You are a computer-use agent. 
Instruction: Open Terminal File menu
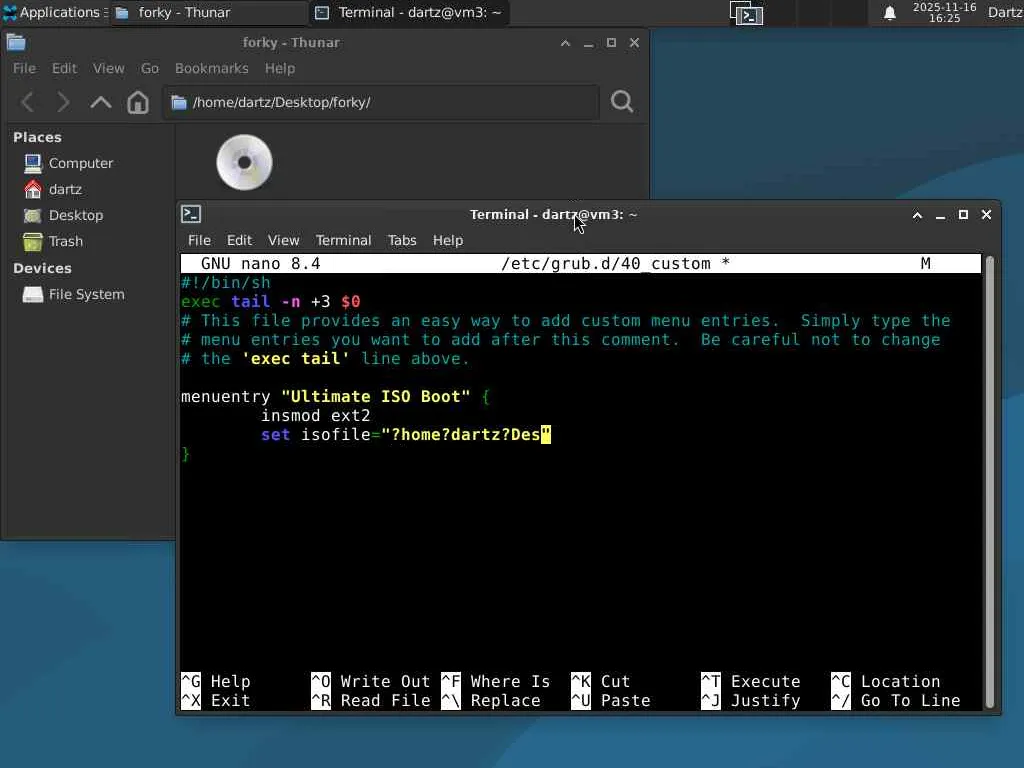coord(199,240)
